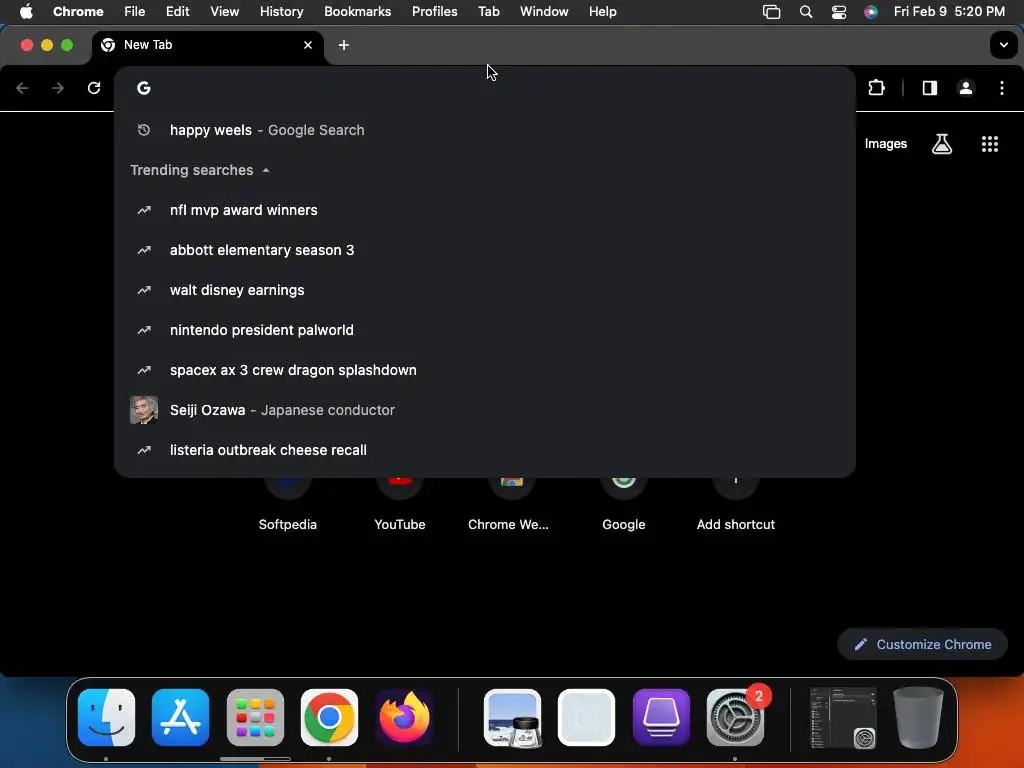Open the Window menu
The image size is (1024, 768).
pyautogui.click(x=544, y=12)
